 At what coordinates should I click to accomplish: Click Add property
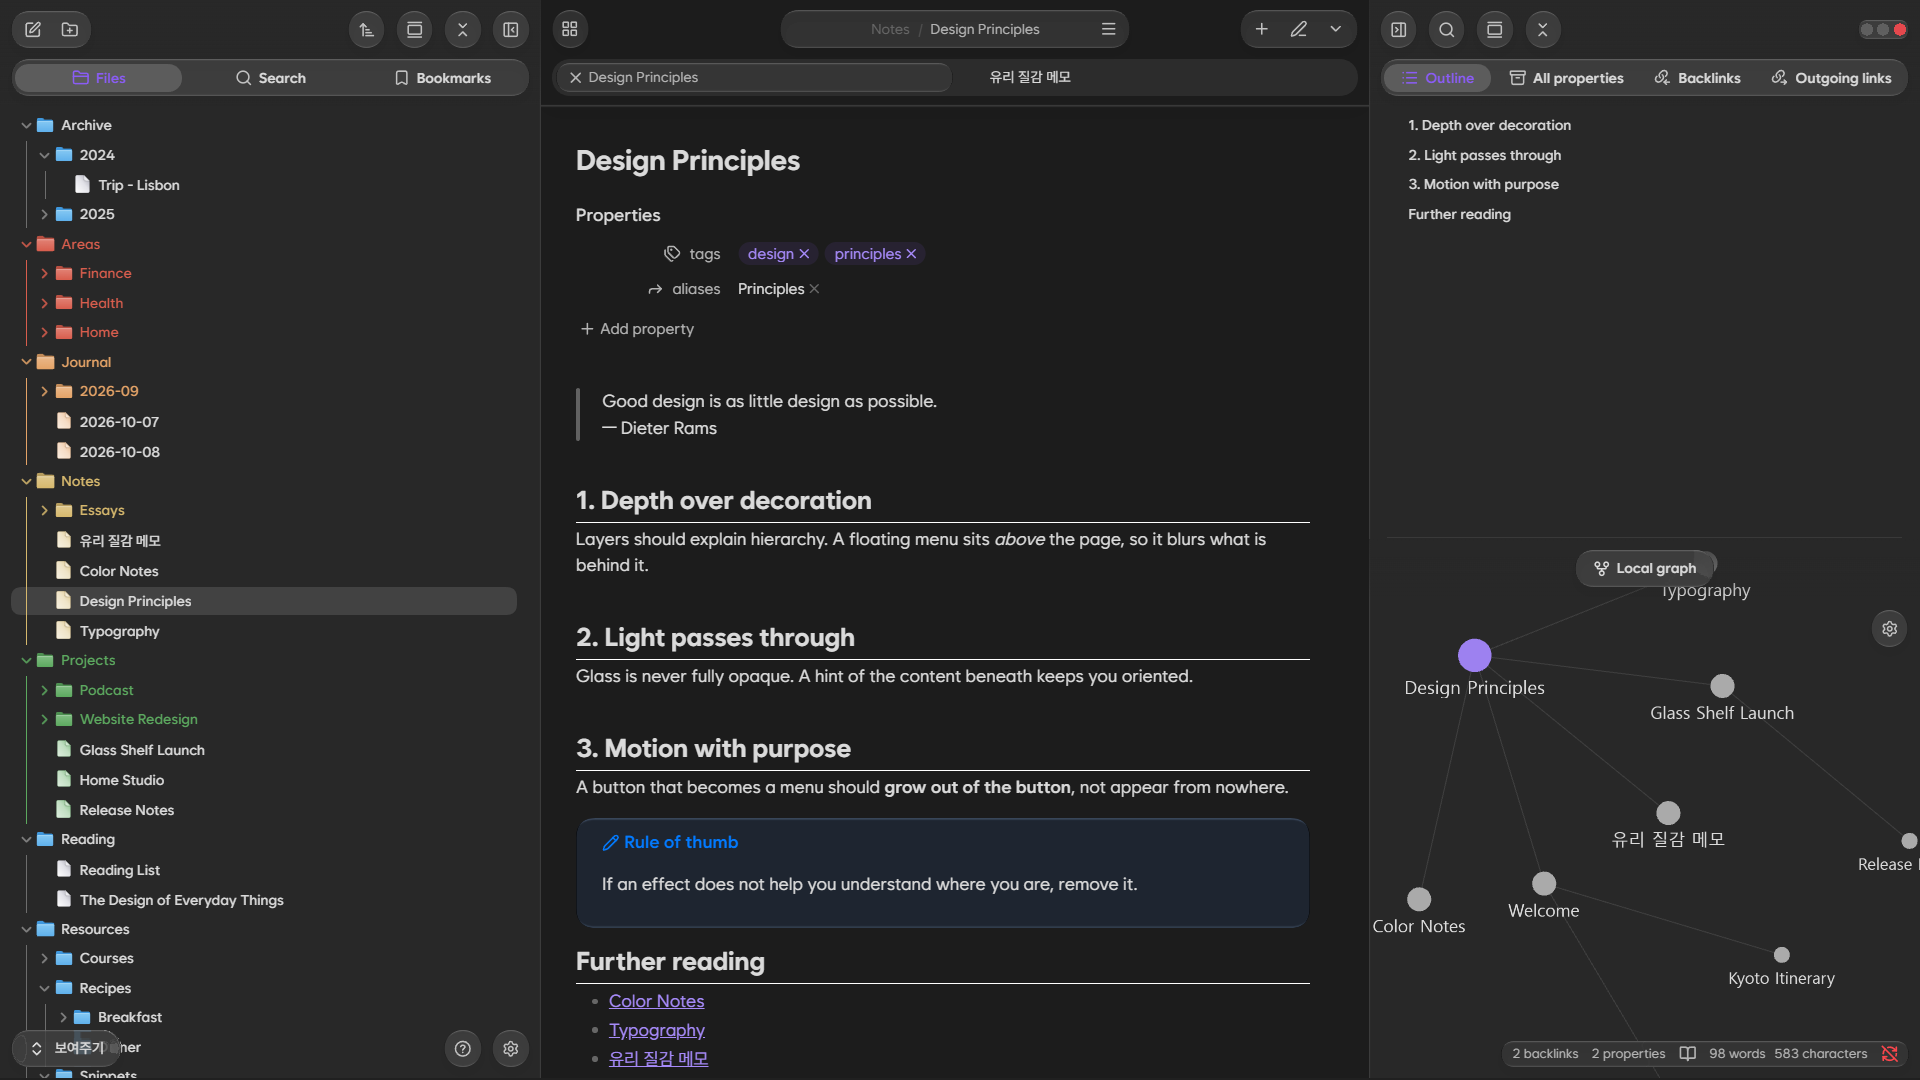[x=637, y=329]
